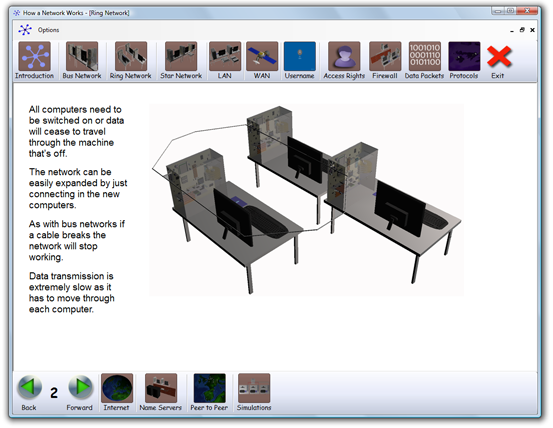Click the title bar app icon
This screenshot has height=428, width=553.
(x=16, y=13)
